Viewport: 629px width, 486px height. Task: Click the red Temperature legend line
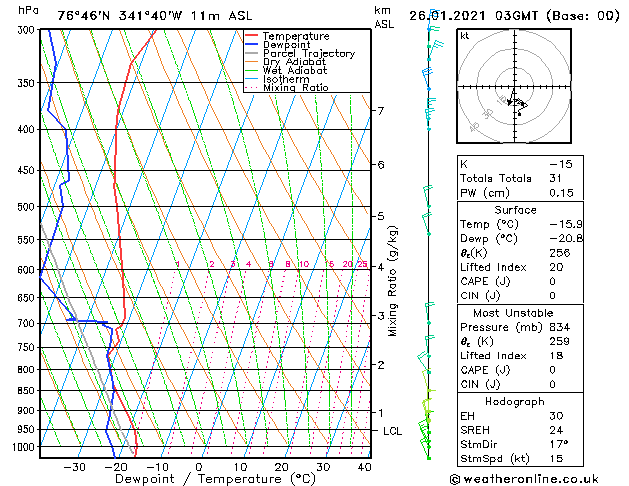click(251, 35)
